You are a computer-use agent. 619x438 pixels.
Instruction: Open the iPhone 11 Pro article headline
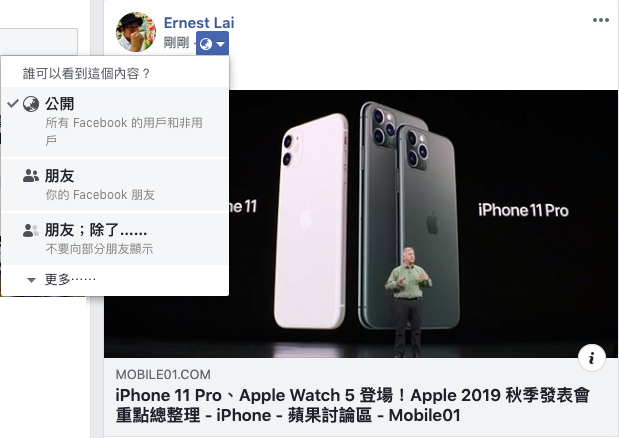pyautogui.click(x=353, y=405)
